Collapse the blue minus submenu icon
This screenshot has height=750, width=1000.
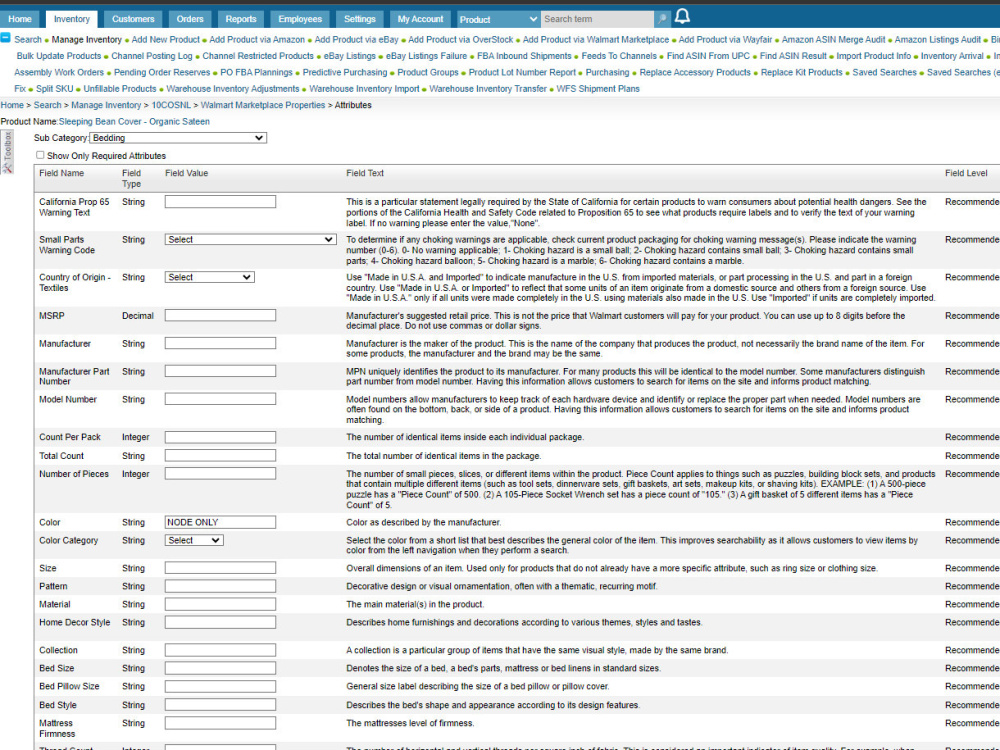(x=5, y=38)
